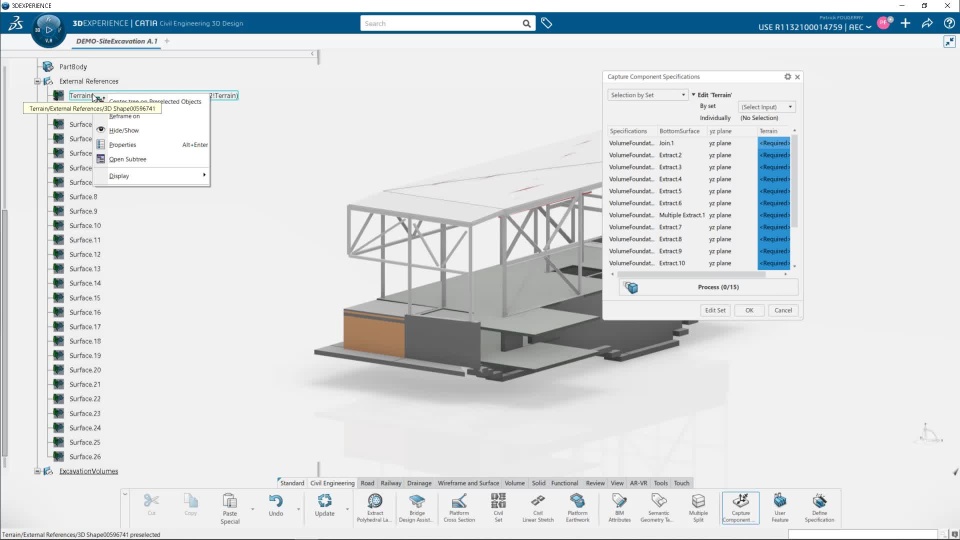Click the Cut tool icon
Viewport: 960px width, 540px height.
[151, 501]
